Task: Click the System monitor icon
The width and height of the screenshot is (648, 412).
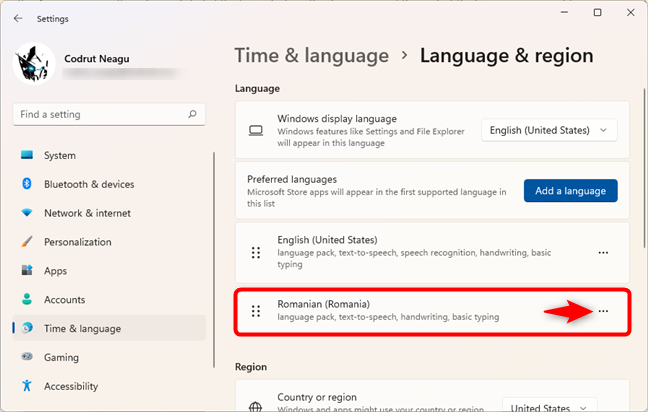Action: pos(27,155)
